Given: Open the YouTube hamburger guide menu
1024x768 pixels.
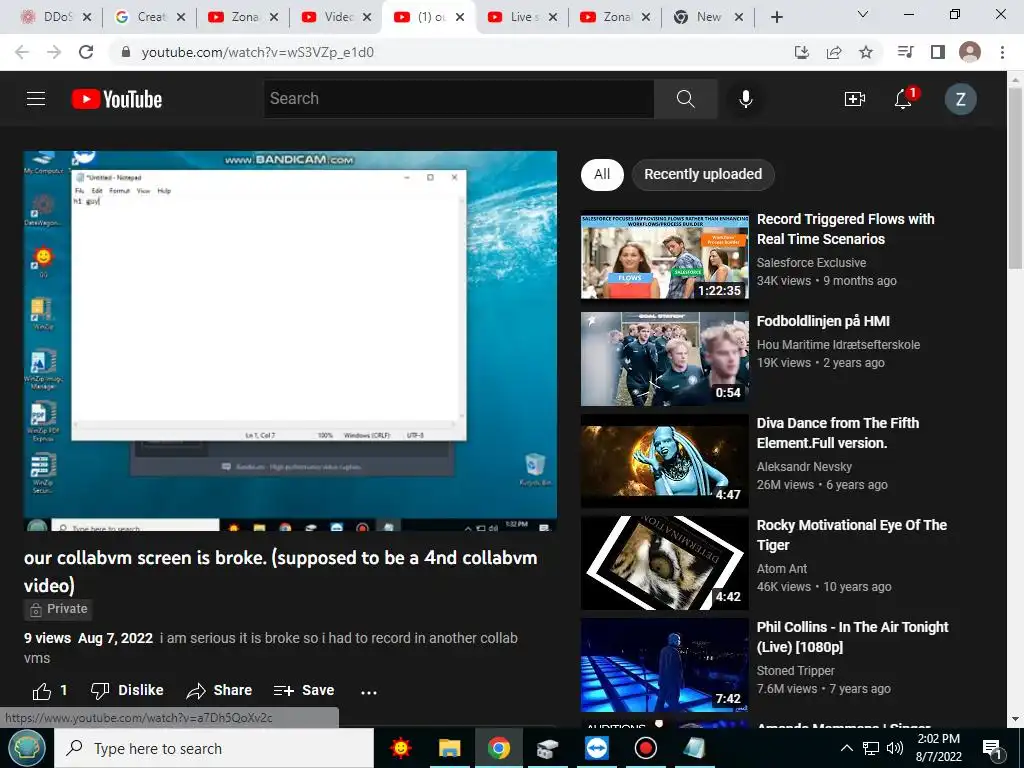Looking at the screenshot, I should 36,99.
